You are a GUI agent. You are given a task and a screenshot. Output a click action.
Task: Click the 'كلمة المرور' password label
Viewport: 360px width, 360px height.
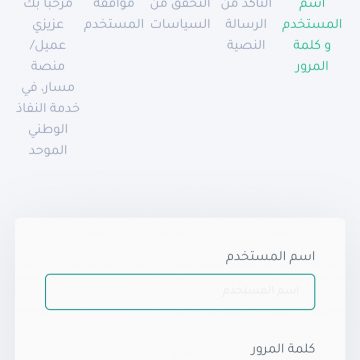click(x=283, y=349)
